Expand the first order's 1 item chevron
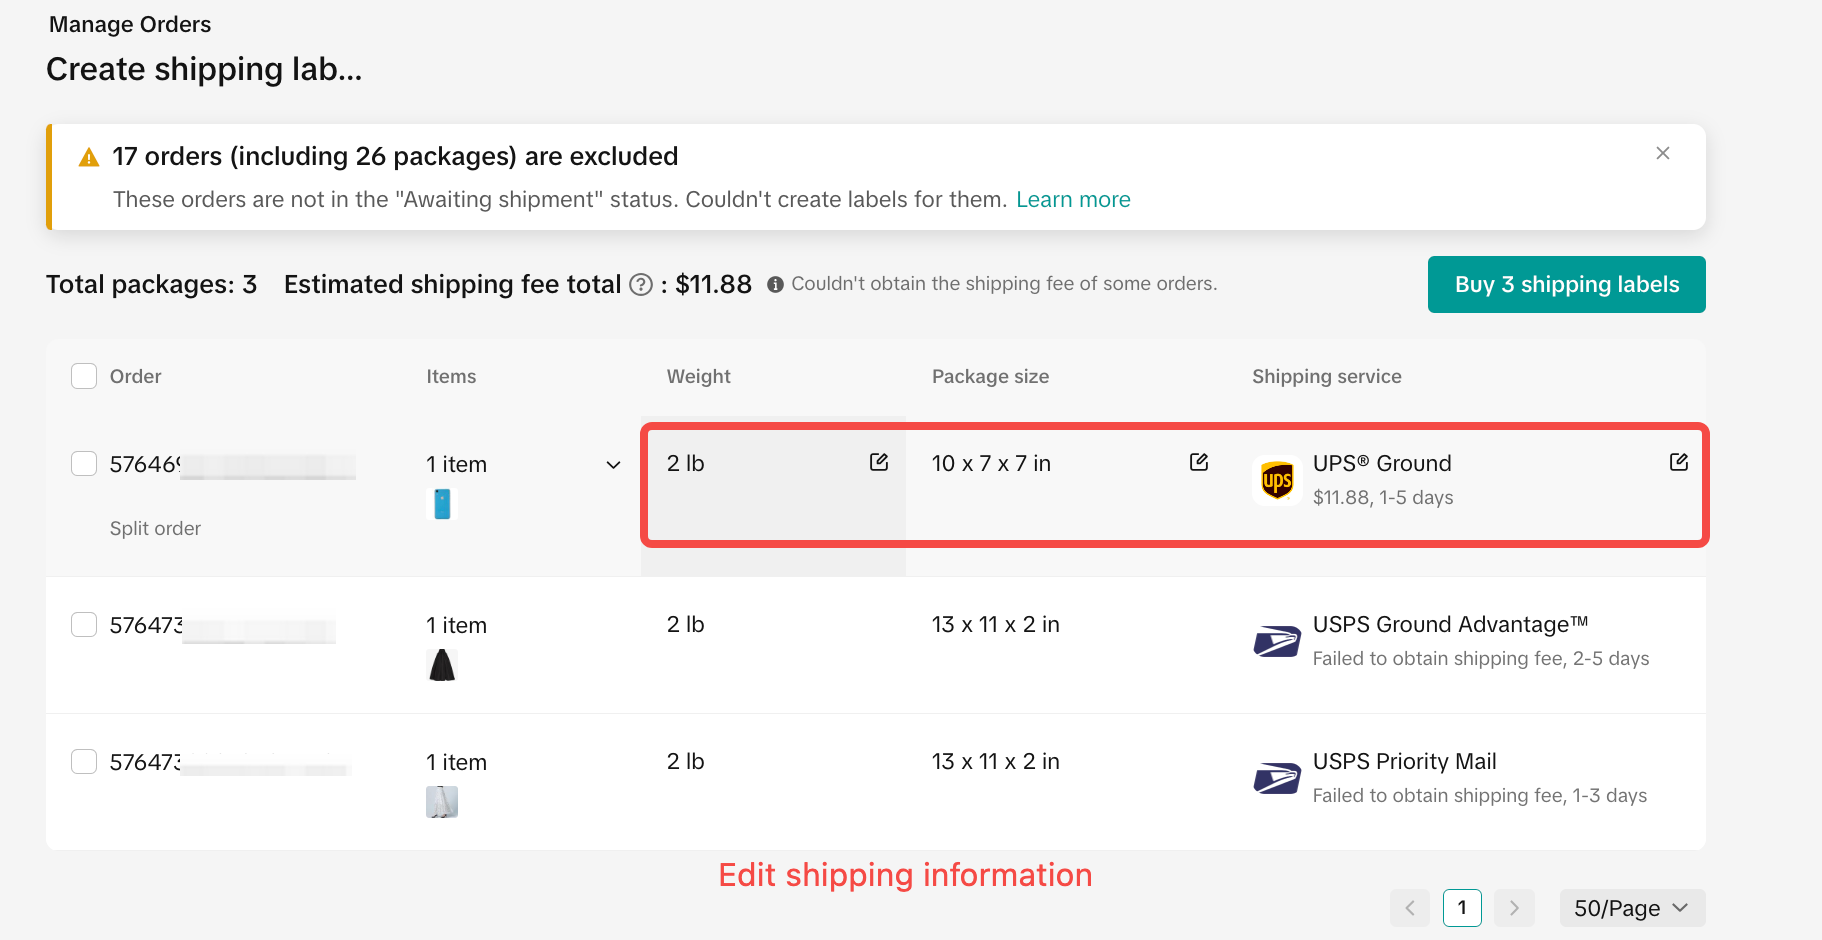The image size is (1822, 940). point(613,465)
